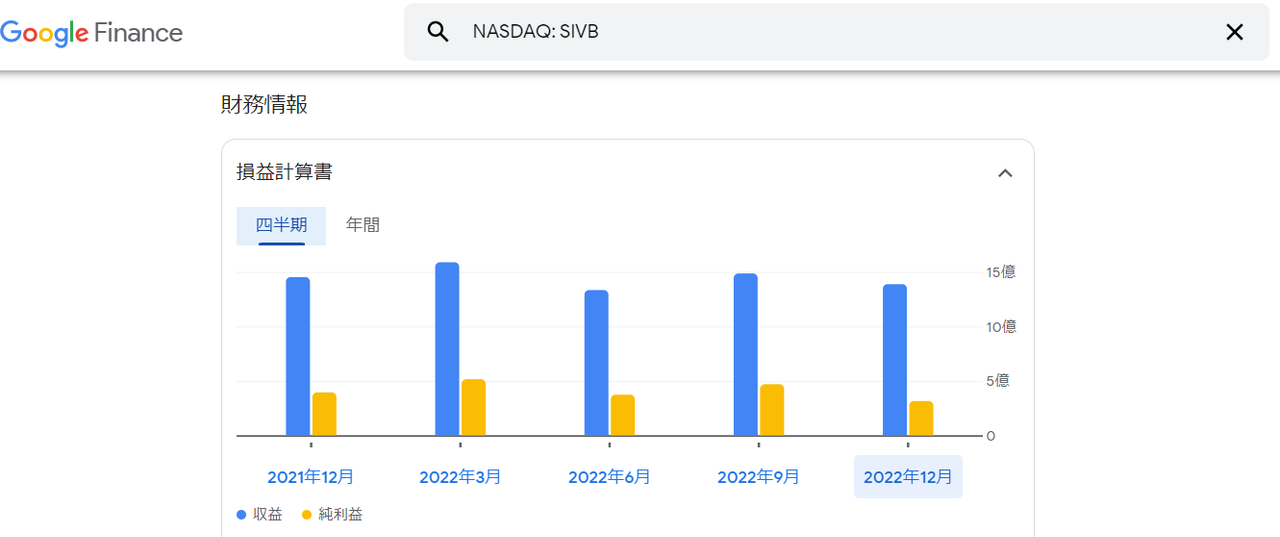Click the highlighted 2022年12月 period button
The height and width of the screenshot is (537, 1280).
[x=908, y=477]
